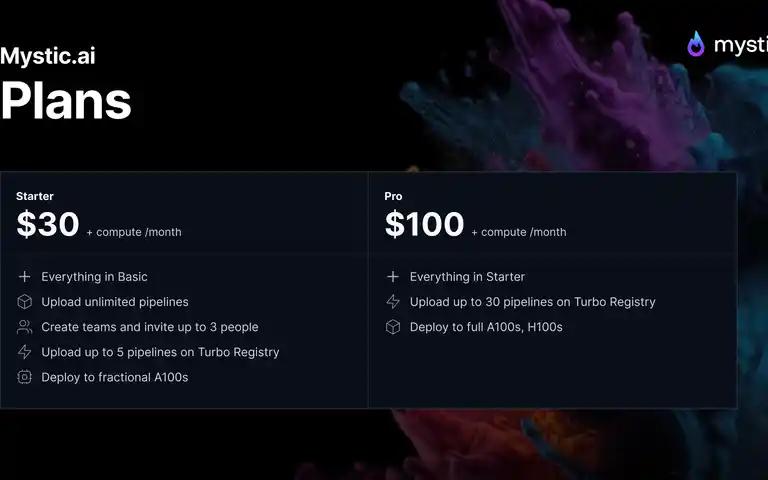Click the chip icon beside fractional A100s

point(24,377)
